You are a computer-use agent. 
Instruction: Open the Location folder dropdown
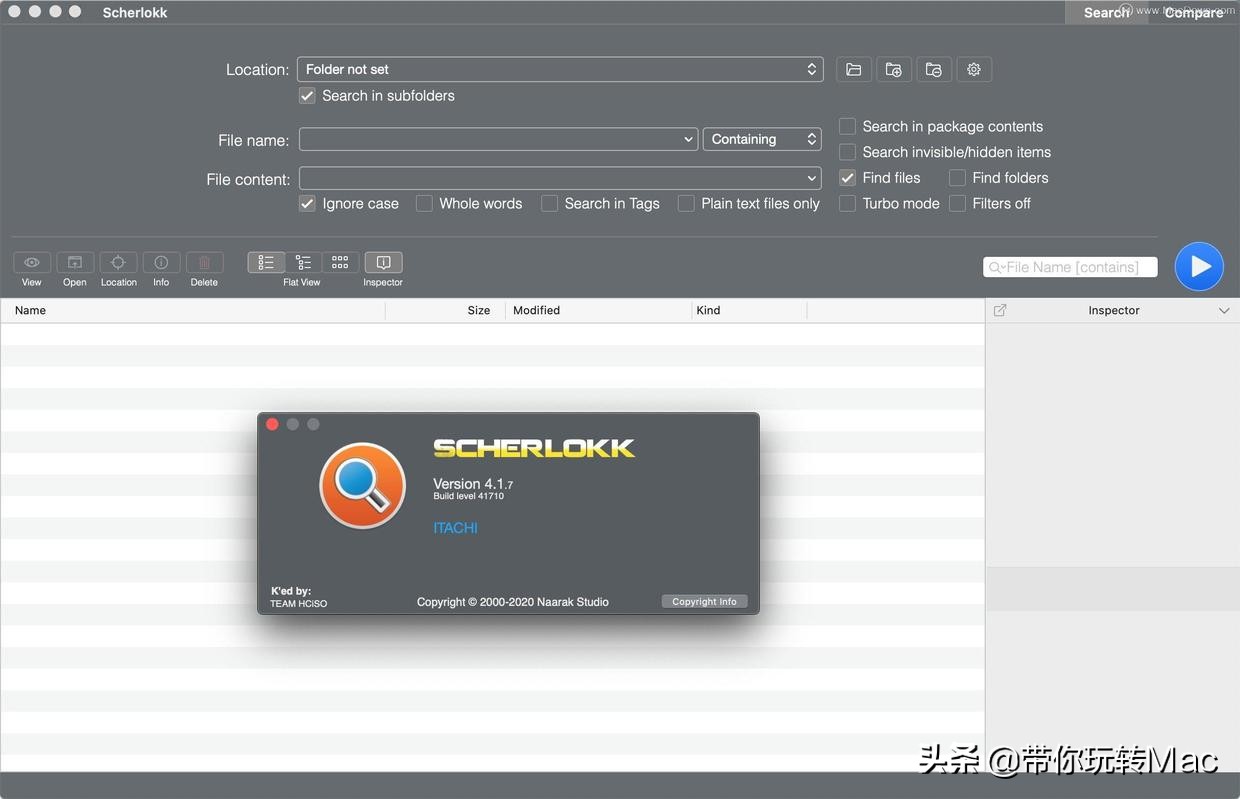tap(560, 69)
